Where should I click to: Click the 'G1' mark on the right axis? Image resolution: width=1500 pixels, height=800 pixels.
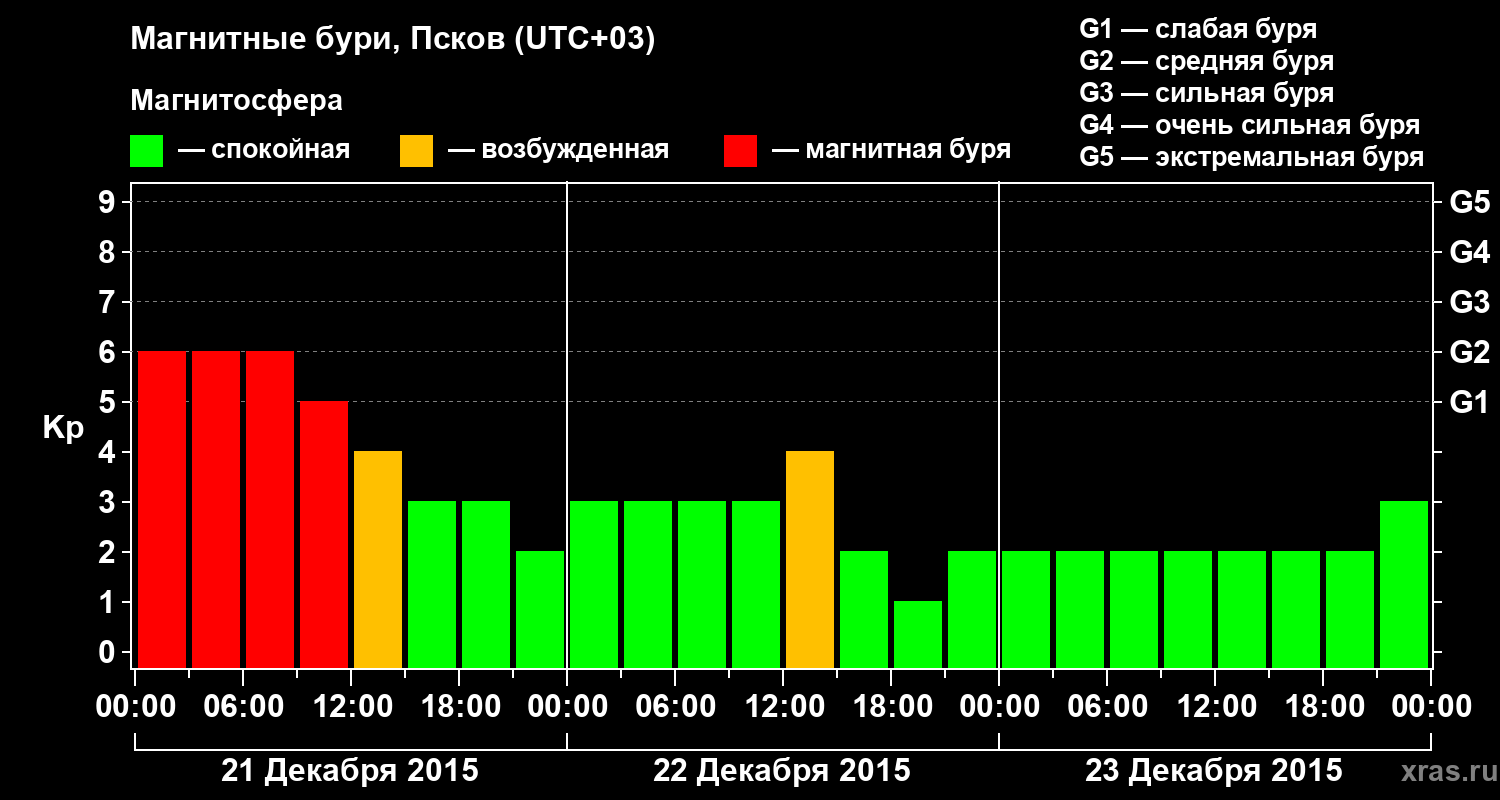[x=1470, y=402]
